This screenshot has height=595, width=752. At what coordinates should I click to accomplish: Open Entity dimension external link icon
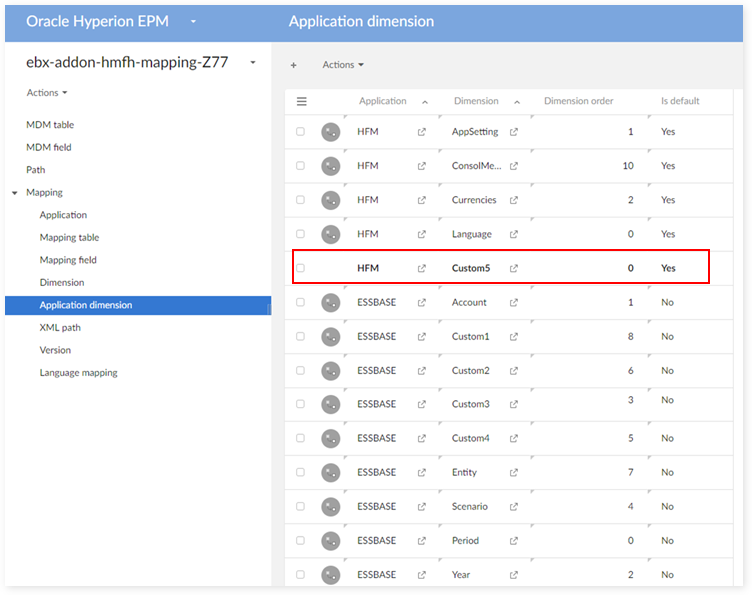click(x=514, y=472)
